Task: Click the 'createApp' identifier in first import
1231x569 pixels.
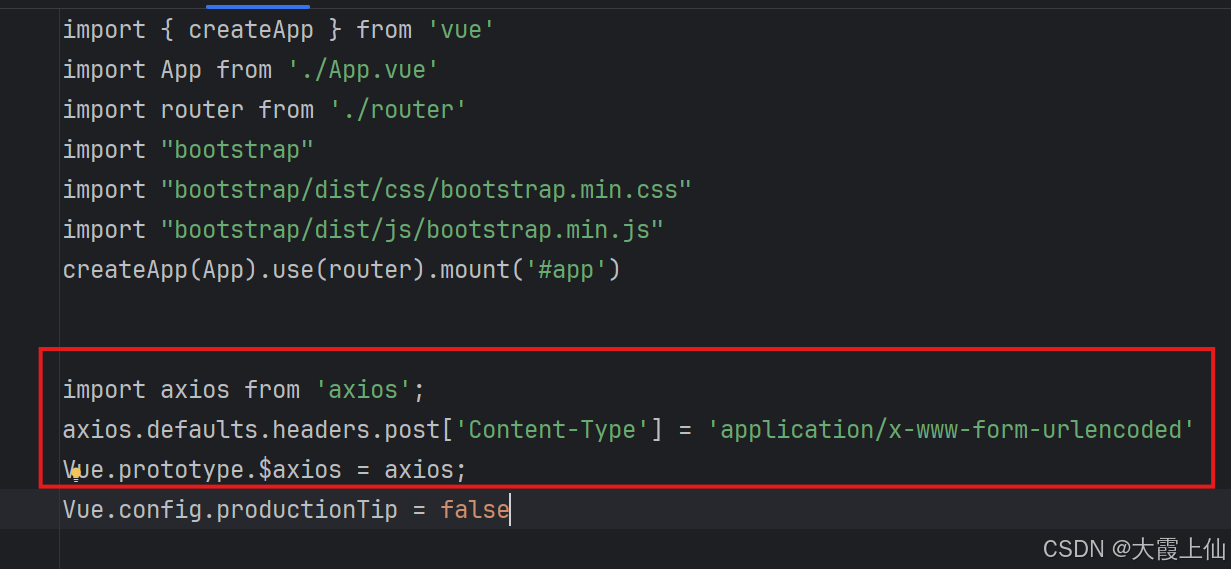Action: (x=251, y=30)
